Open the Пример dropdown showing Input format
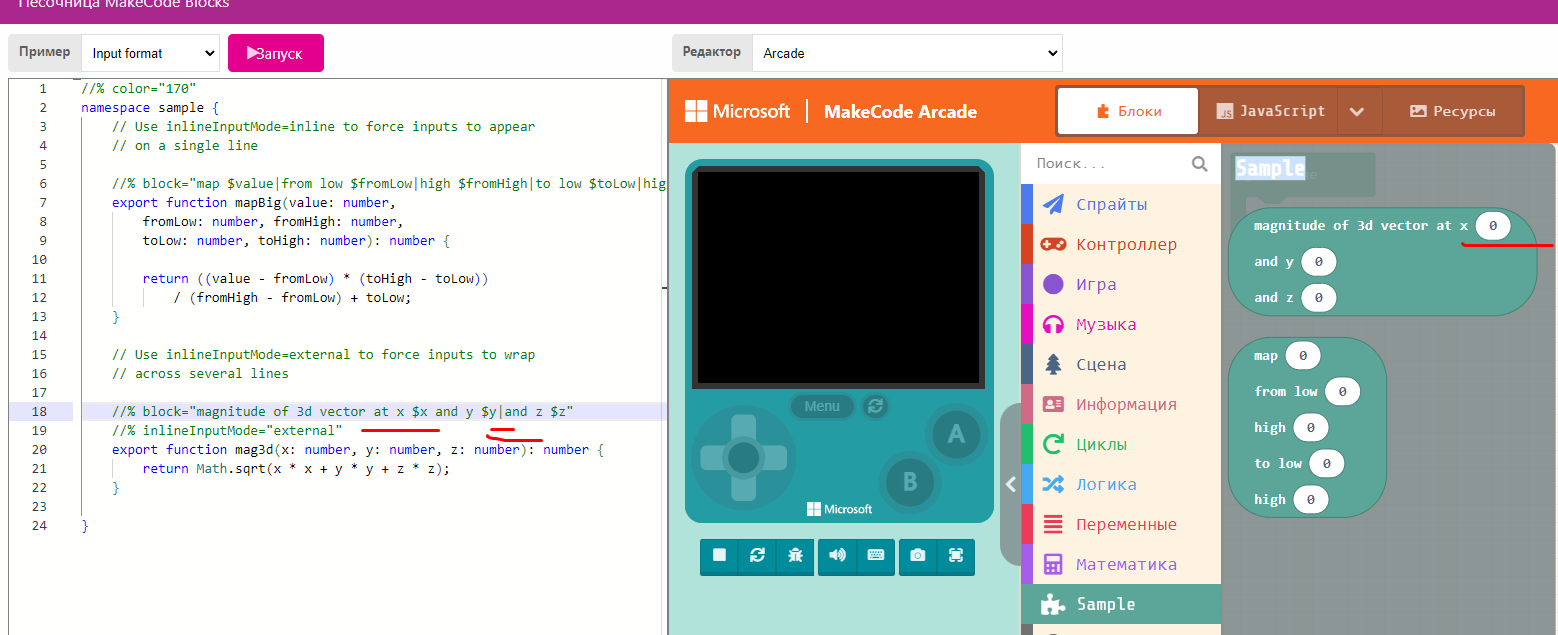Screen dimensions: 1558x635 tap(150, 53)
